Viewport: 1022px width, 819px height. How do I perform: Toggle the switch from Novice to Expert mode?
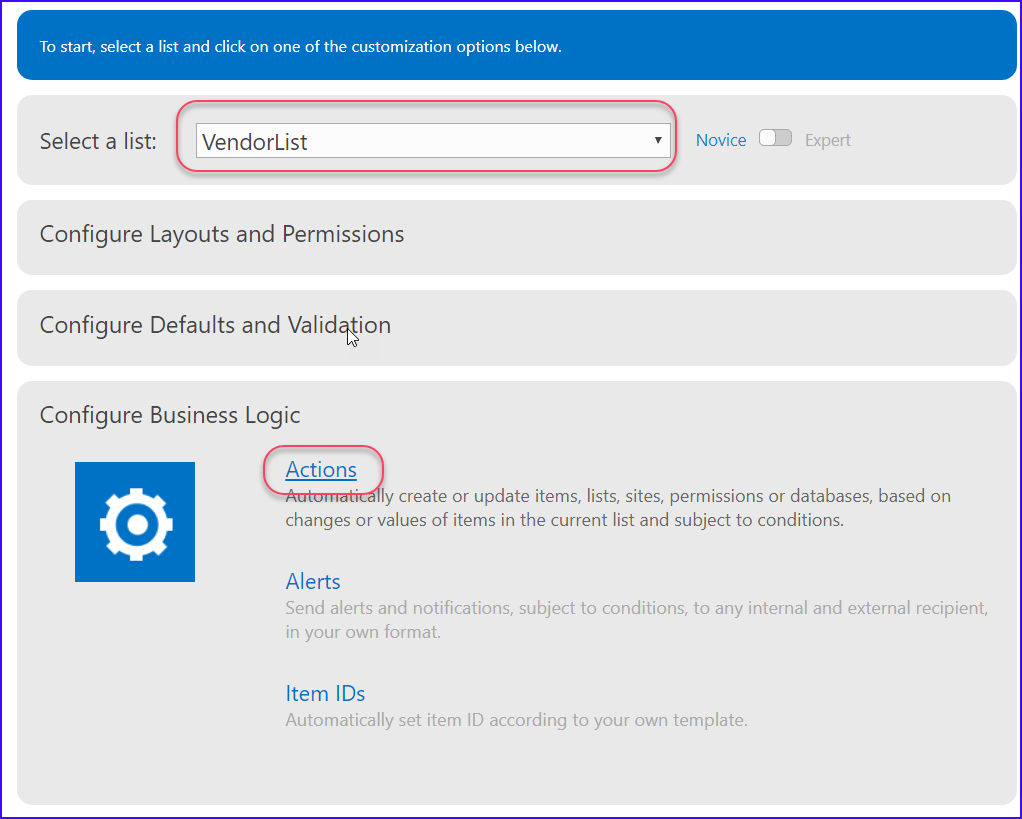point(775,139)
